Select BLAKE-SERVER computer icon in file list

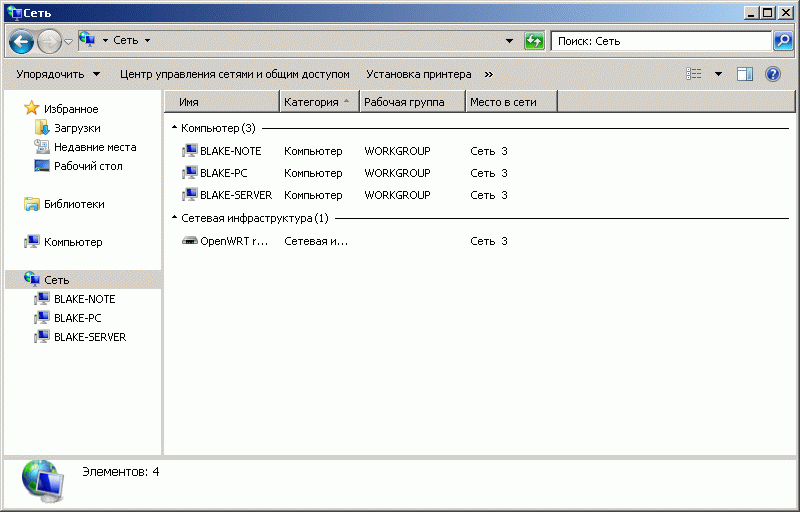pyautogui.click(x=189, y=194)
